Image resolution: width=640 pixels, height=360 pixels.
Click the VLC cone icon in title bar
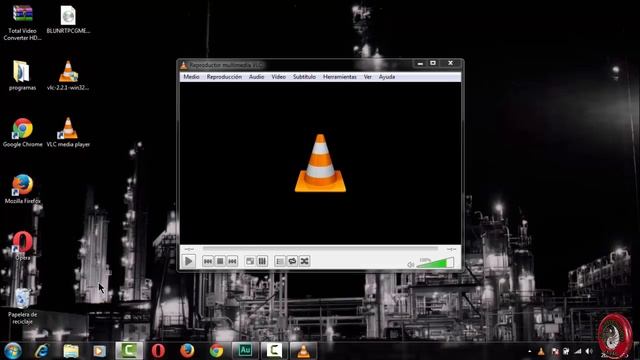(184, 65)
